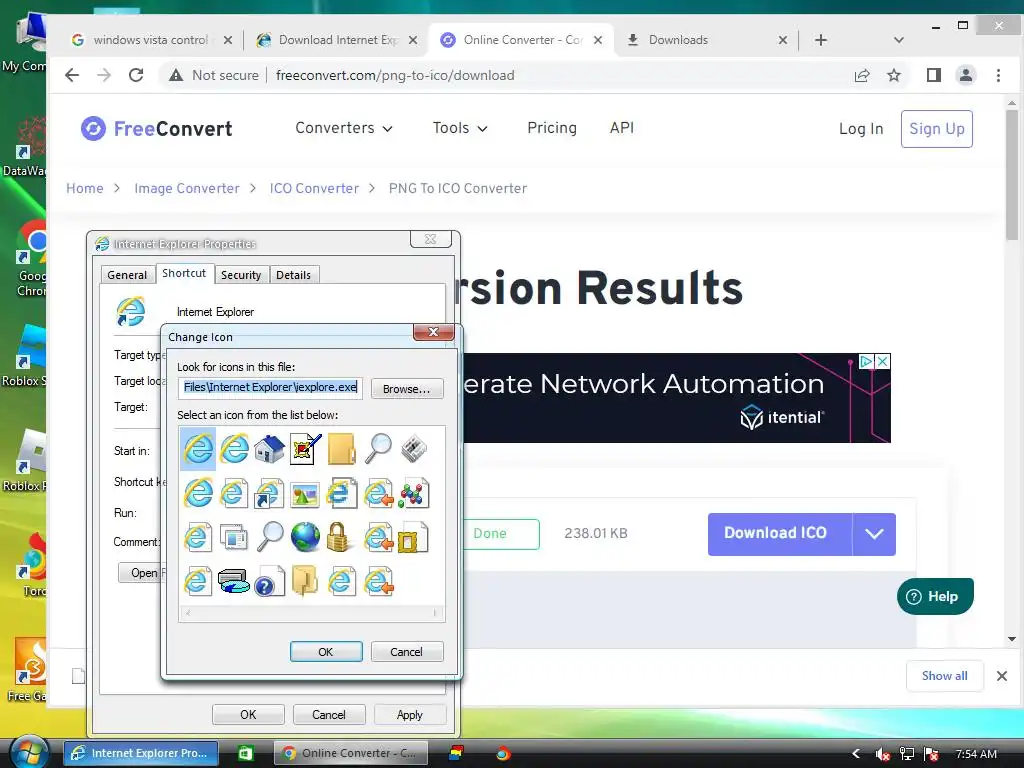Choose the IE page with shortcut arrow icon
Screen dimensions: 1024x768
[x=269, y=494]
